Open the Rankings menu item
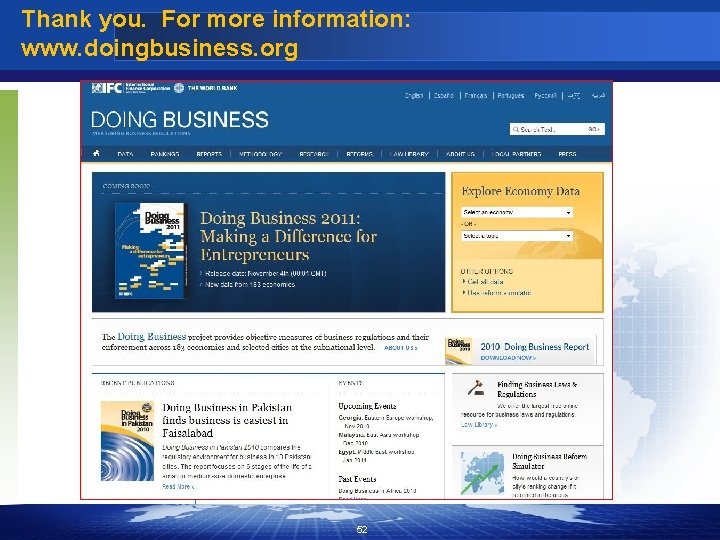720x540 pixels. point(165,154)
